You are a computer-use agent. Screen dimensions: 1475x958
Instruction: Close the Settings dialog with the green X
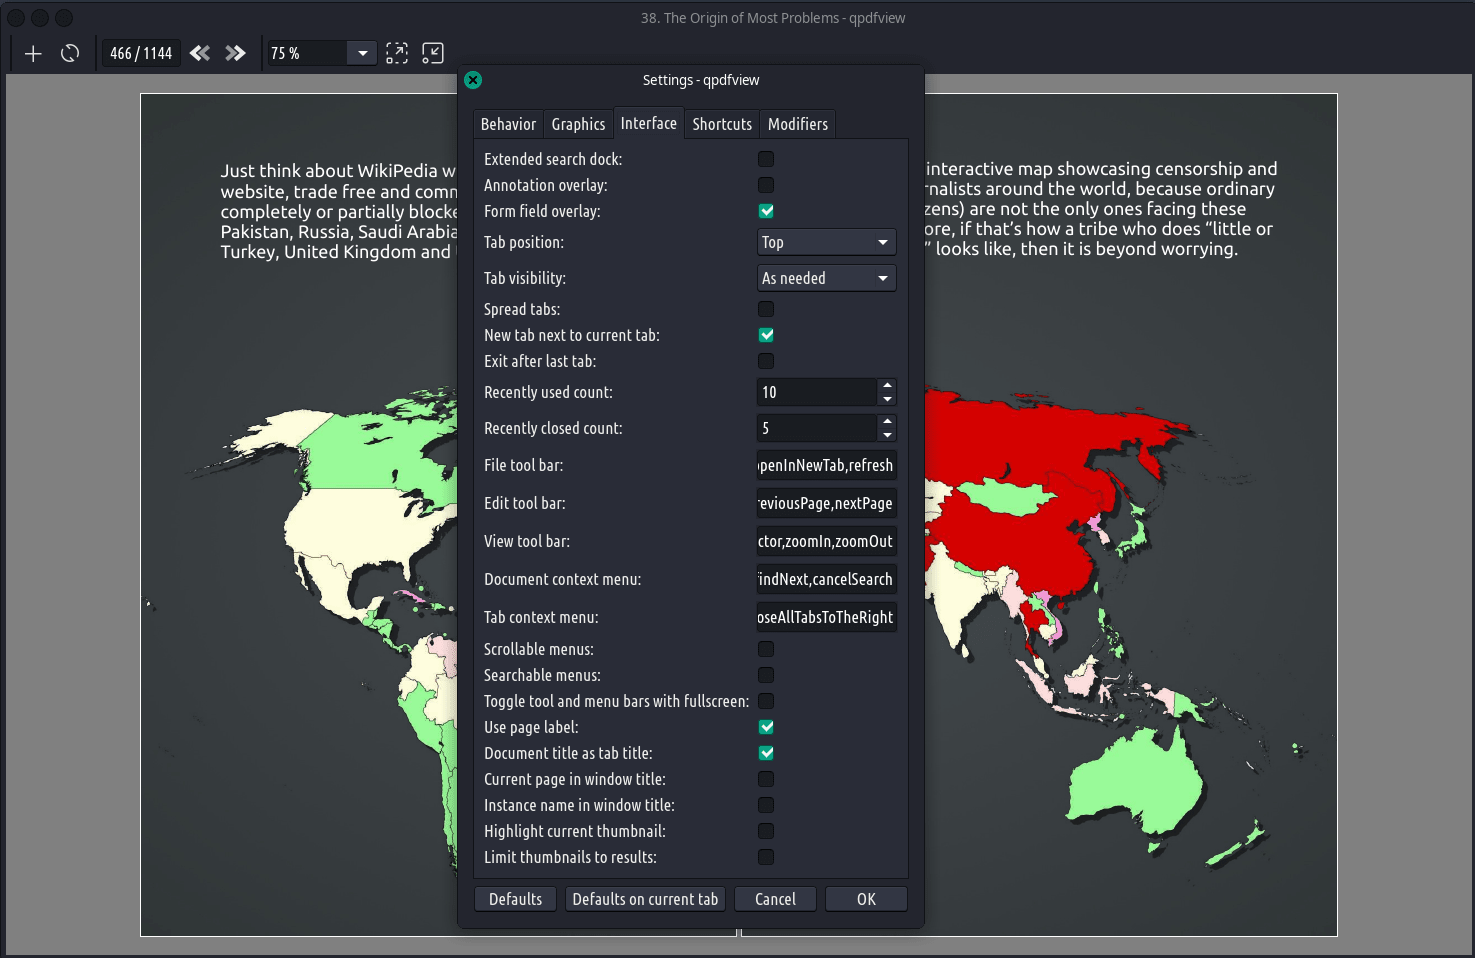[x=473, y=80]
